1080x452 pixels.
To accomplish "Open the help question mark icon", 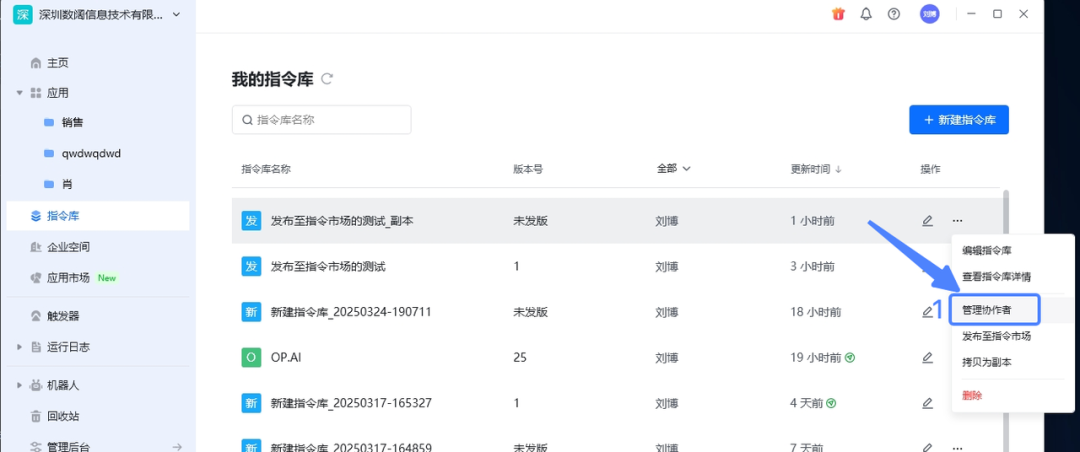I will [x=894, y=14].
